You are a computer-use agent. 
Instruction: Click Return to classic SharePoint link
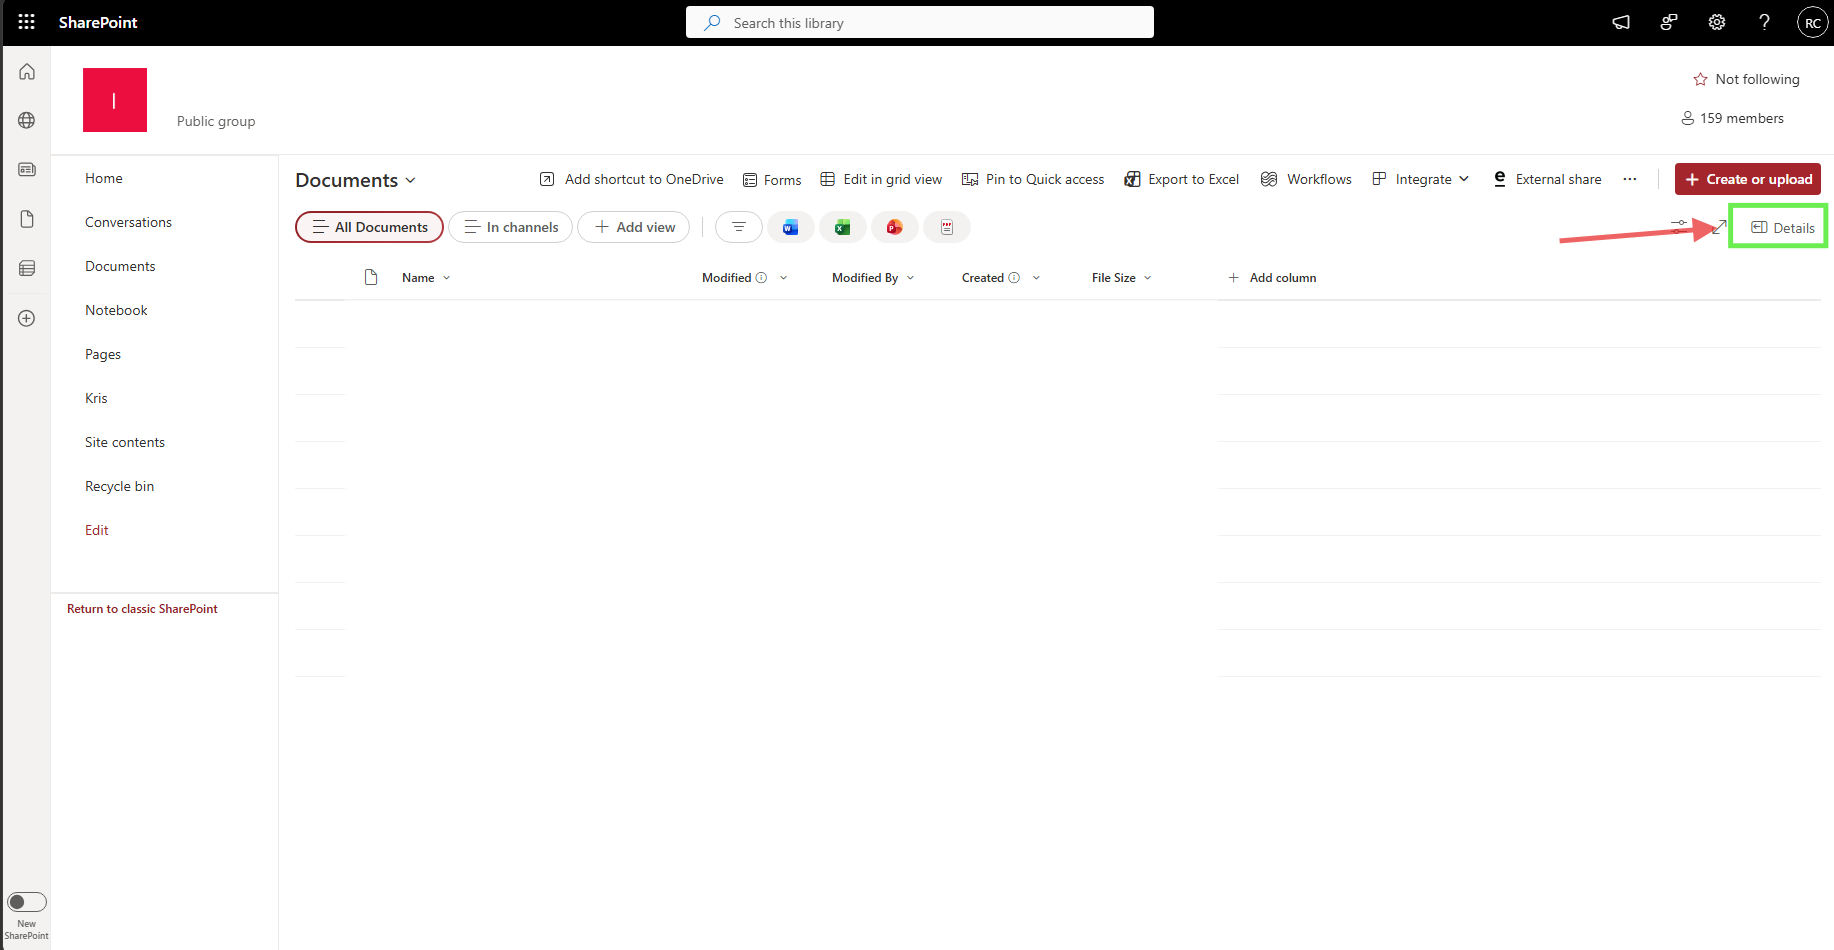pos(142,609)
